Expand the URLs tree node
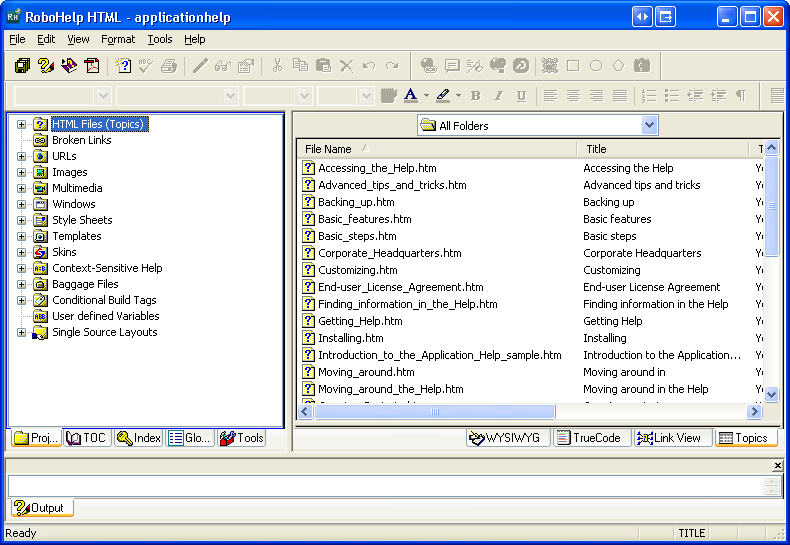This screenshot has width=790, height=545. 21,156
